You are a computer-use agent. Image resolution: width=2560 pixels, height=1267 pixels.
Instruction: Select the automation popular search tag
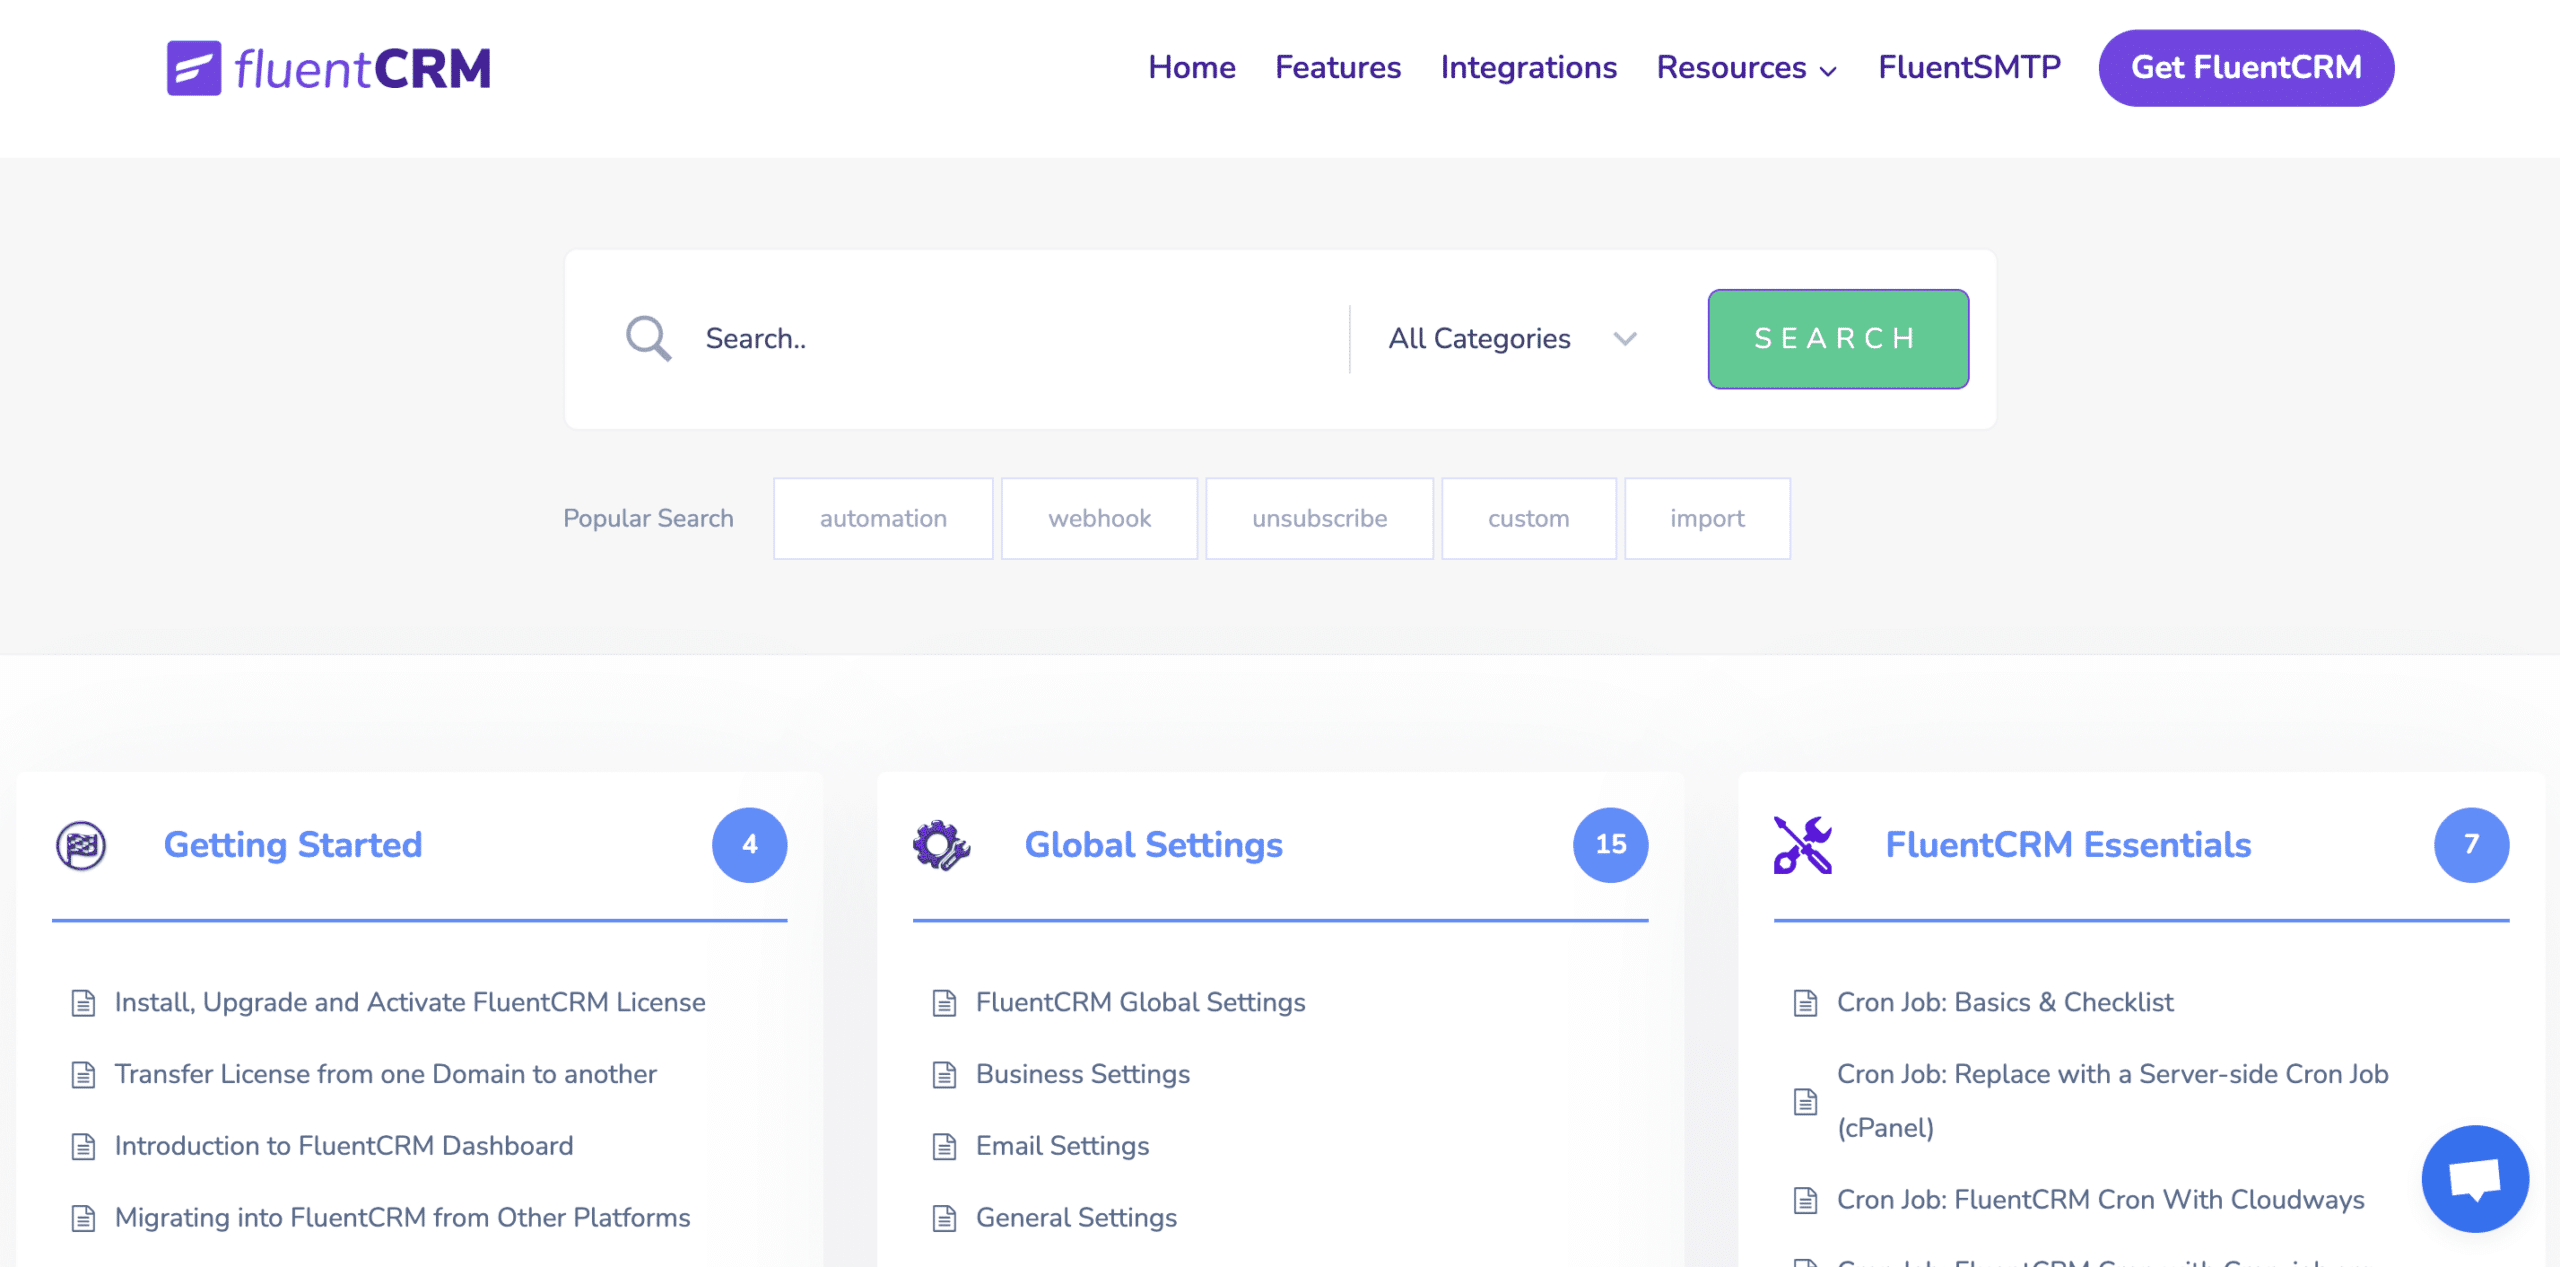coord(882,518)
